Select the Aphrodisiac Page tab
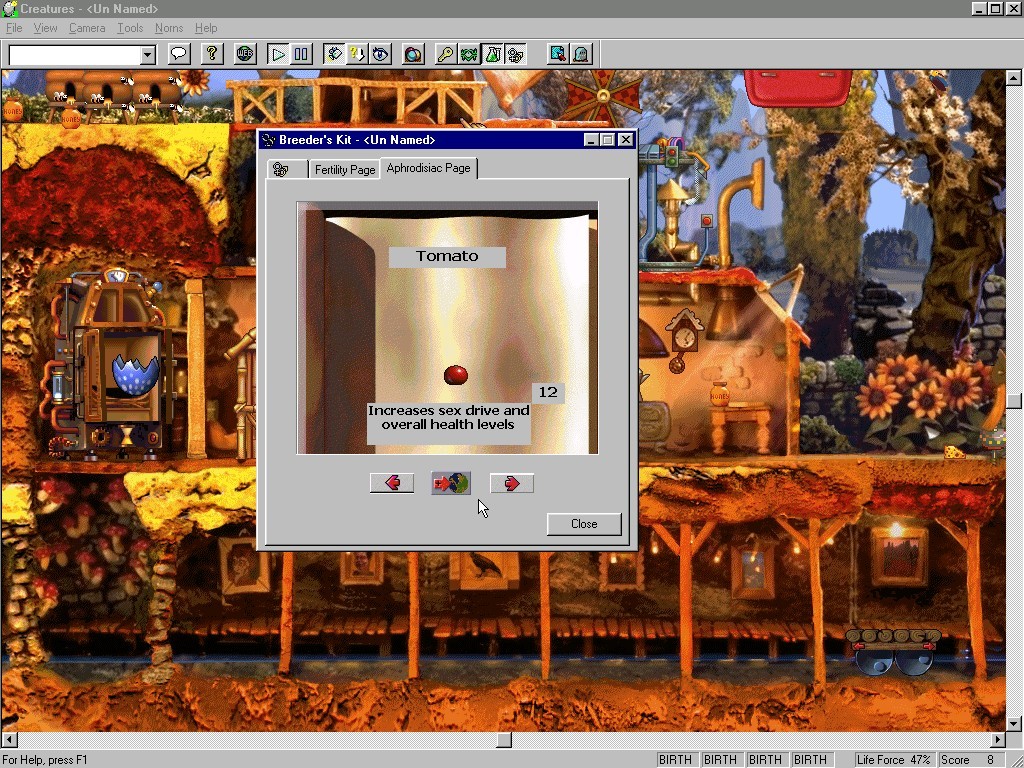 (x=428, y=168)
